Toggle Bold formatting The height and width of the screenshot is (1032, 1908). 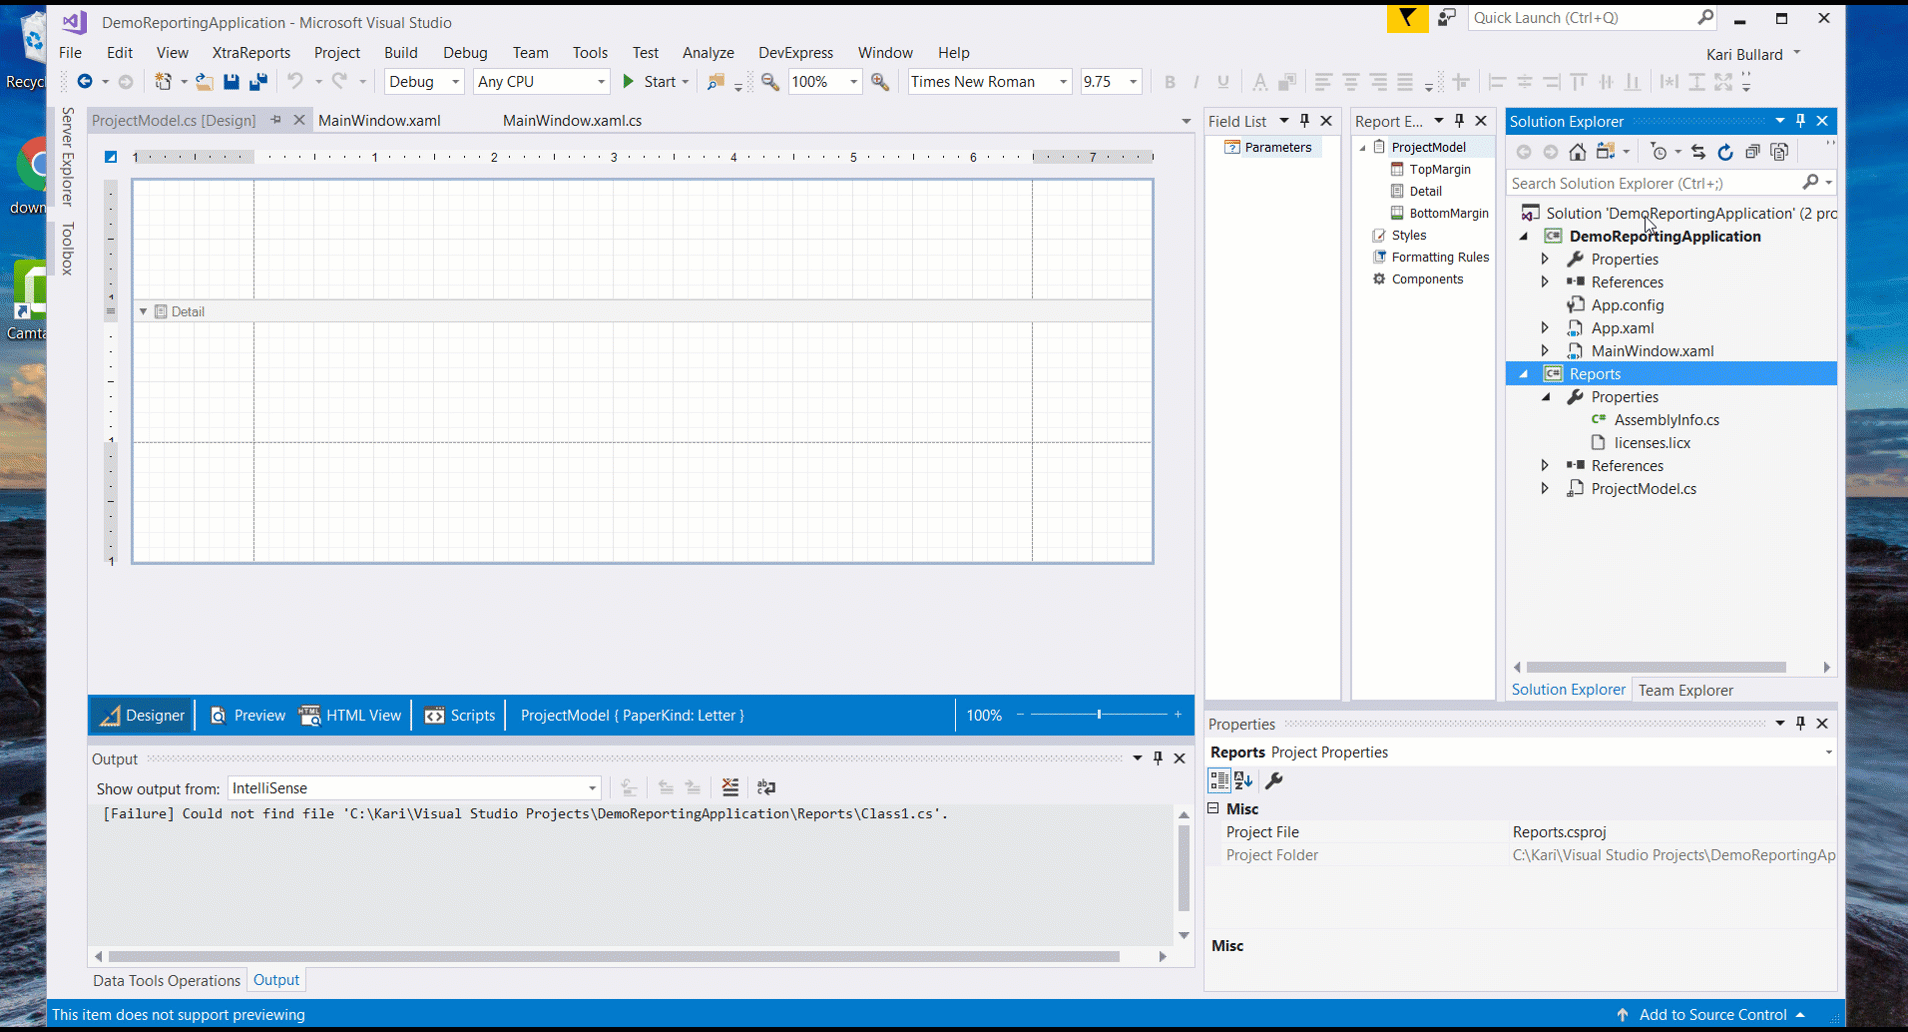[1169, 82]
